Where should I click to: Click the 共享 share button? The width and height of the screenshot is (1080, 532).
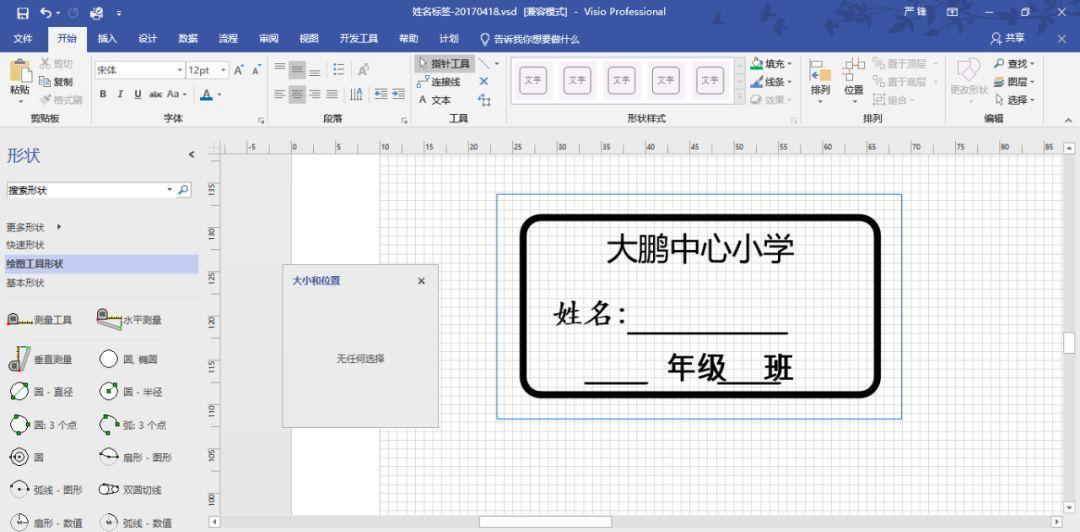(x=1007, y=38)
